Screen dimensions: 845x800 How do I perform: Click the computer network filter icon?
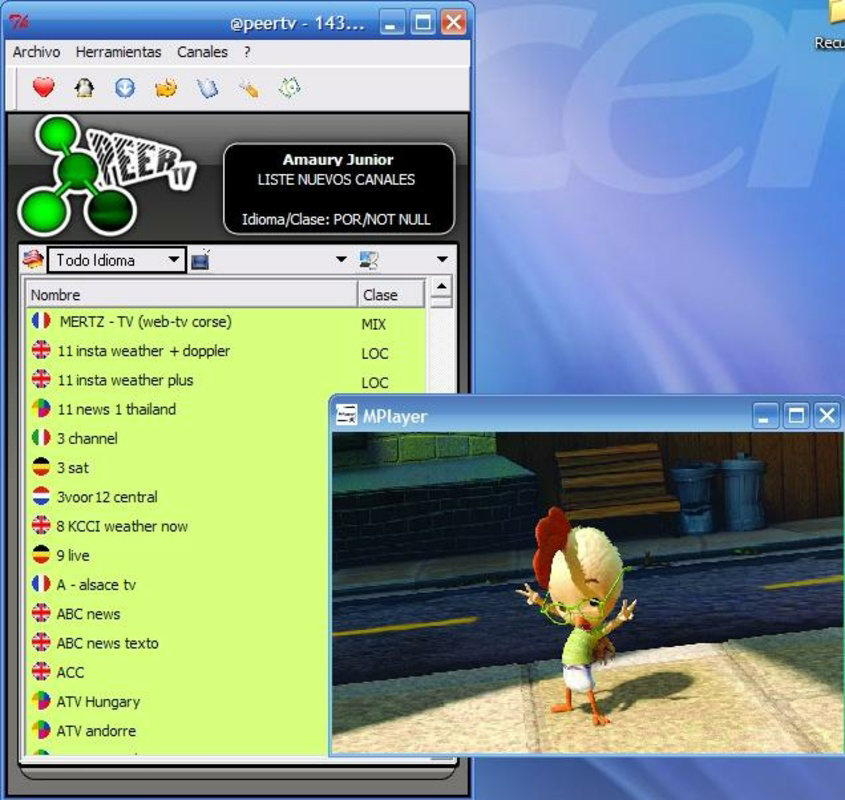(x=369, y=260)
